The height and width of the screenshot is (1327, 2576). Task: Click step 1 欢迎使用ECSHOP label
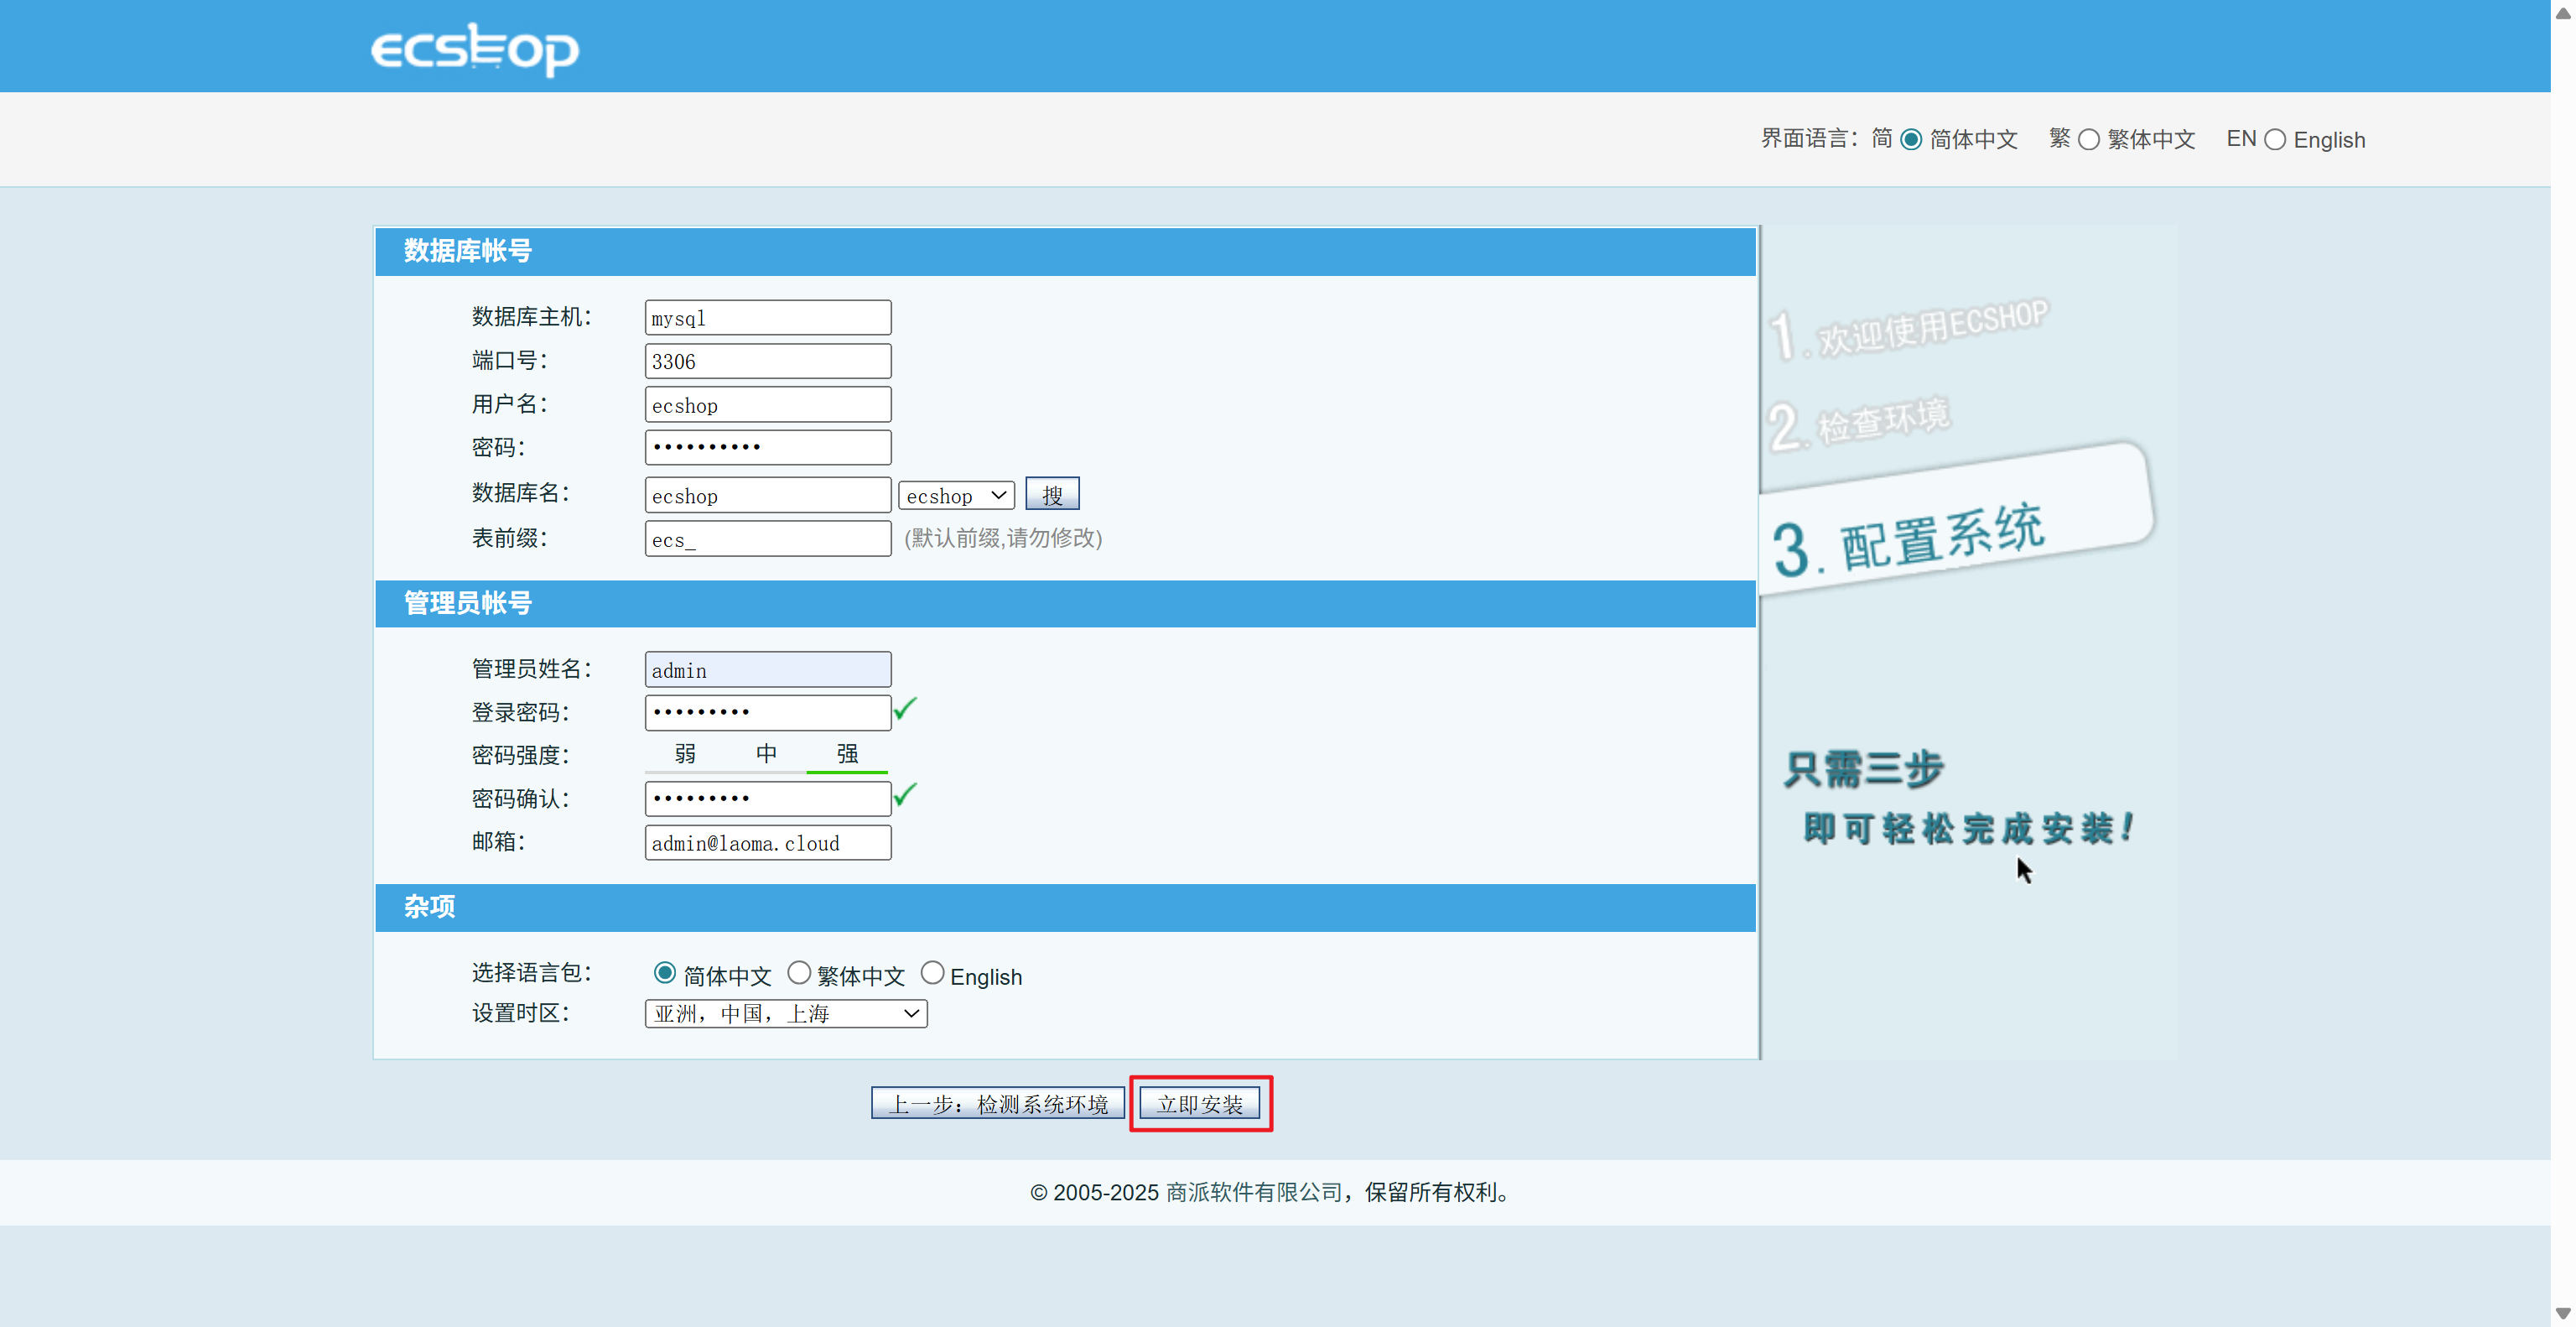tap(1909, 330)
